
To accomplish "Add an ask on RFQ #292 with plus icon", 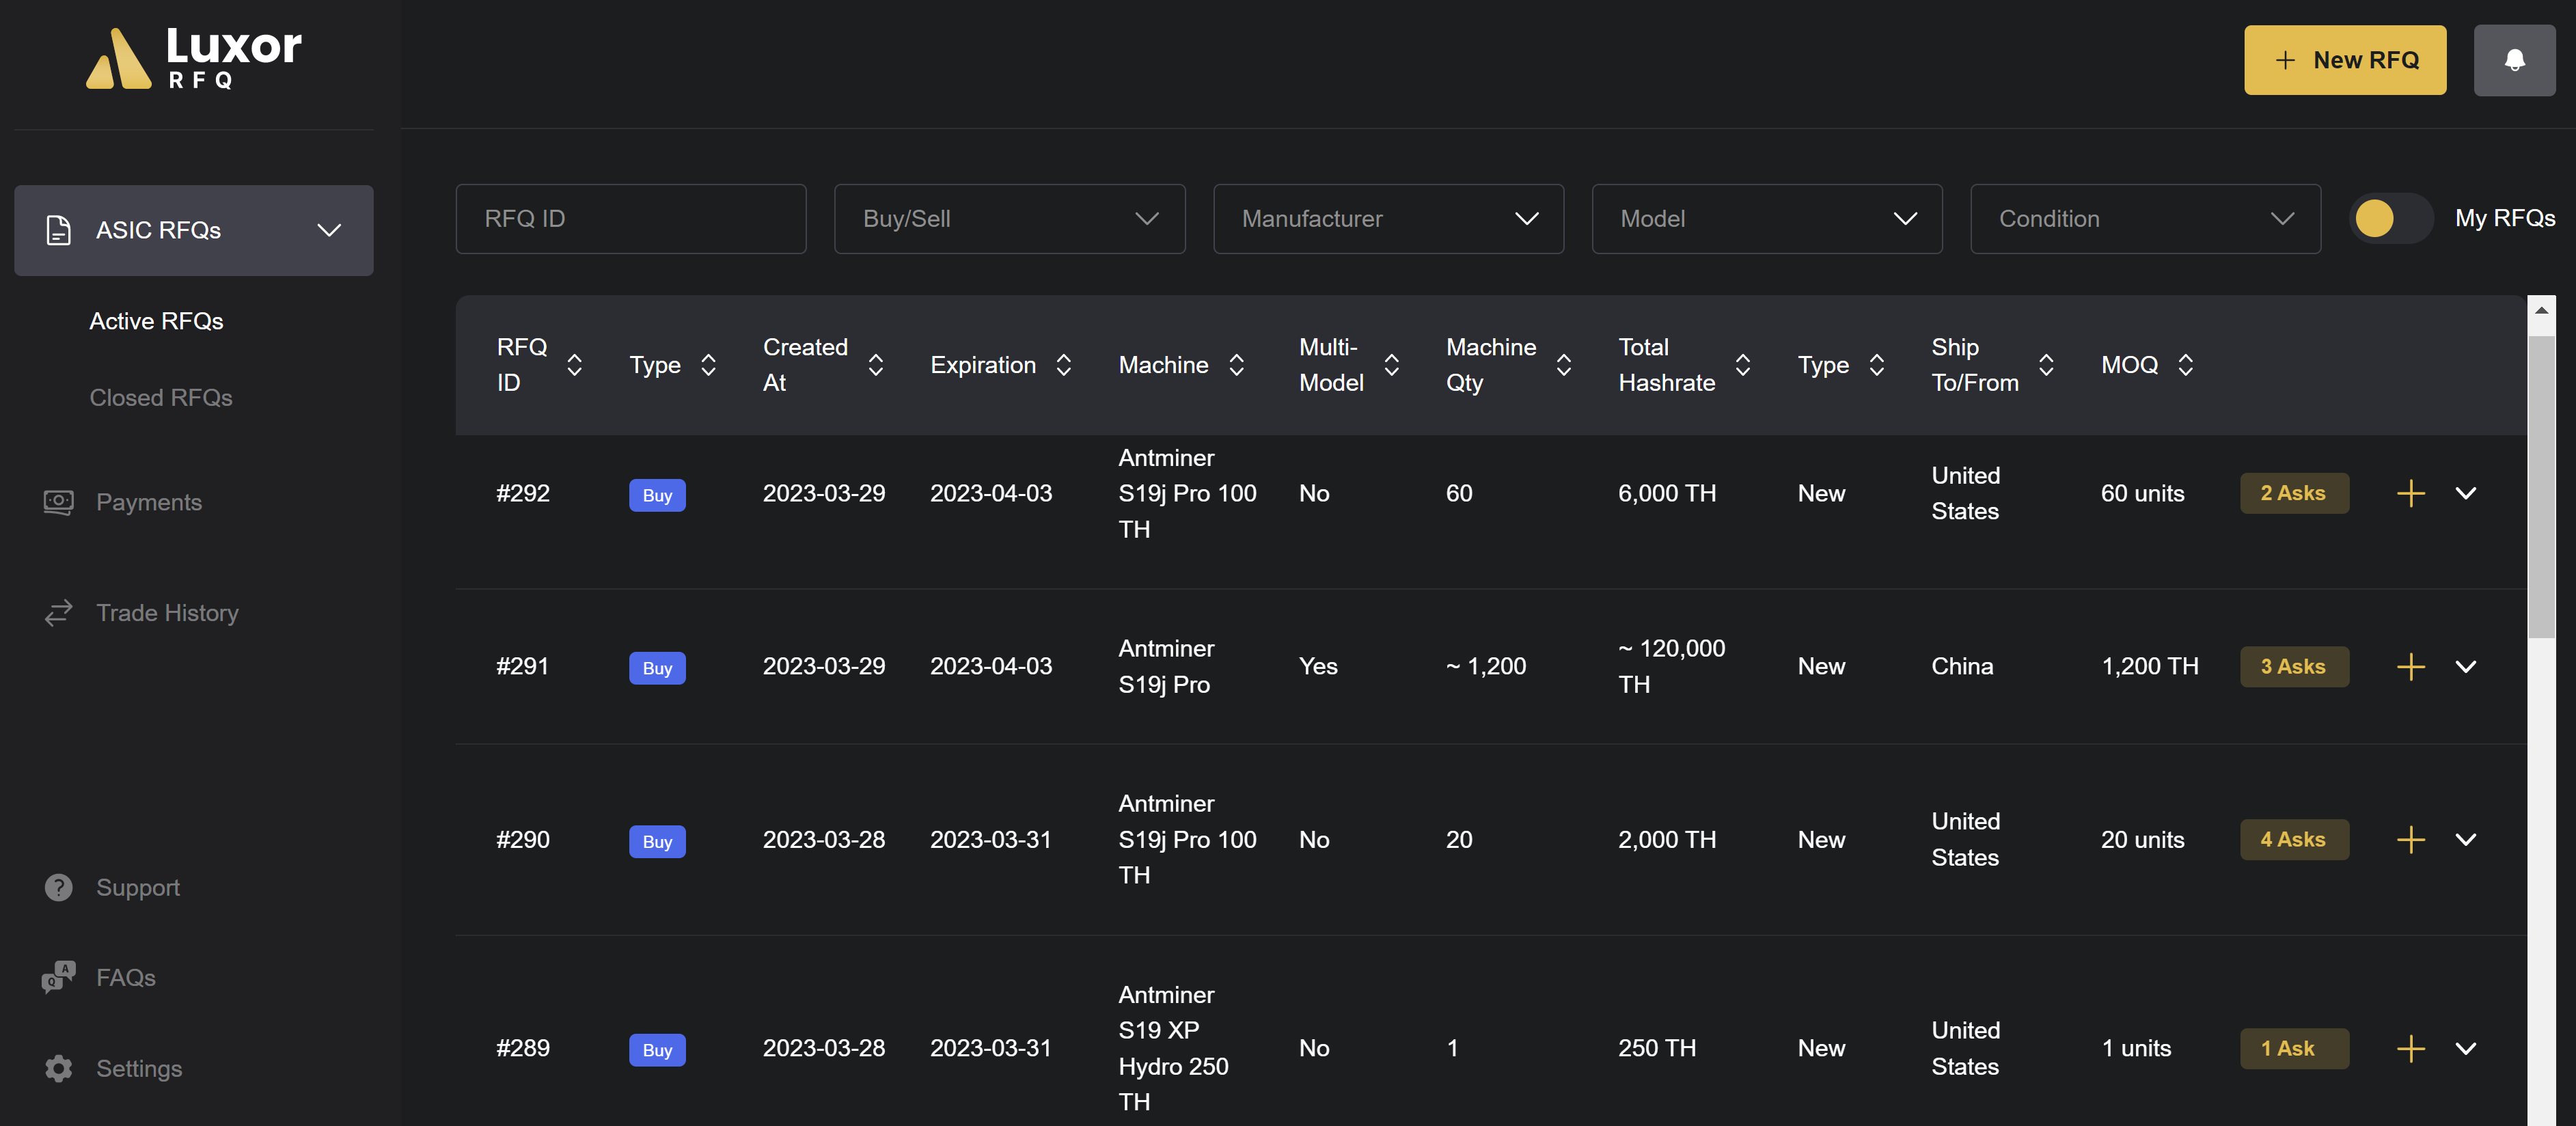I will 2411,493.
